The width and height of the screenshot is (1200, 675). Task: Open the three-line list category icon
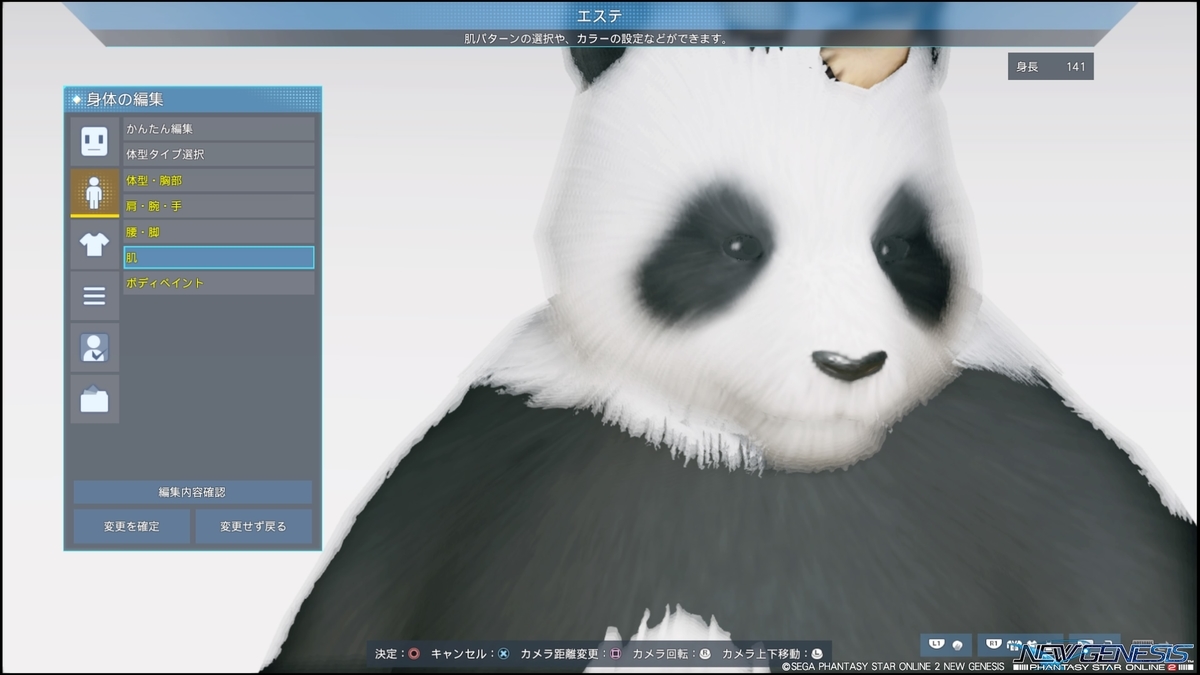point(94,296)
